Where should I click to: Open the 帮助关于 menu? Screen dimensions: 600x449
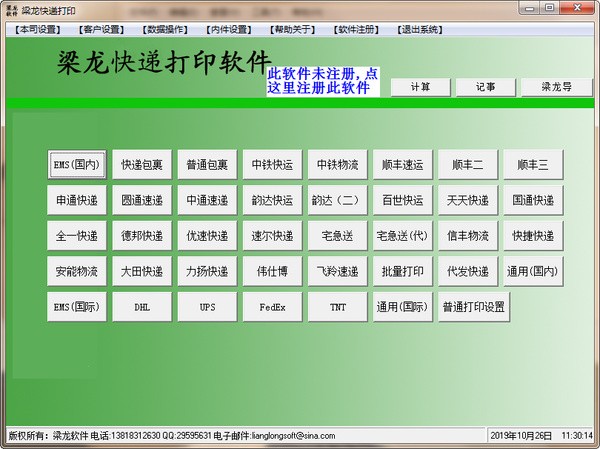292,29
